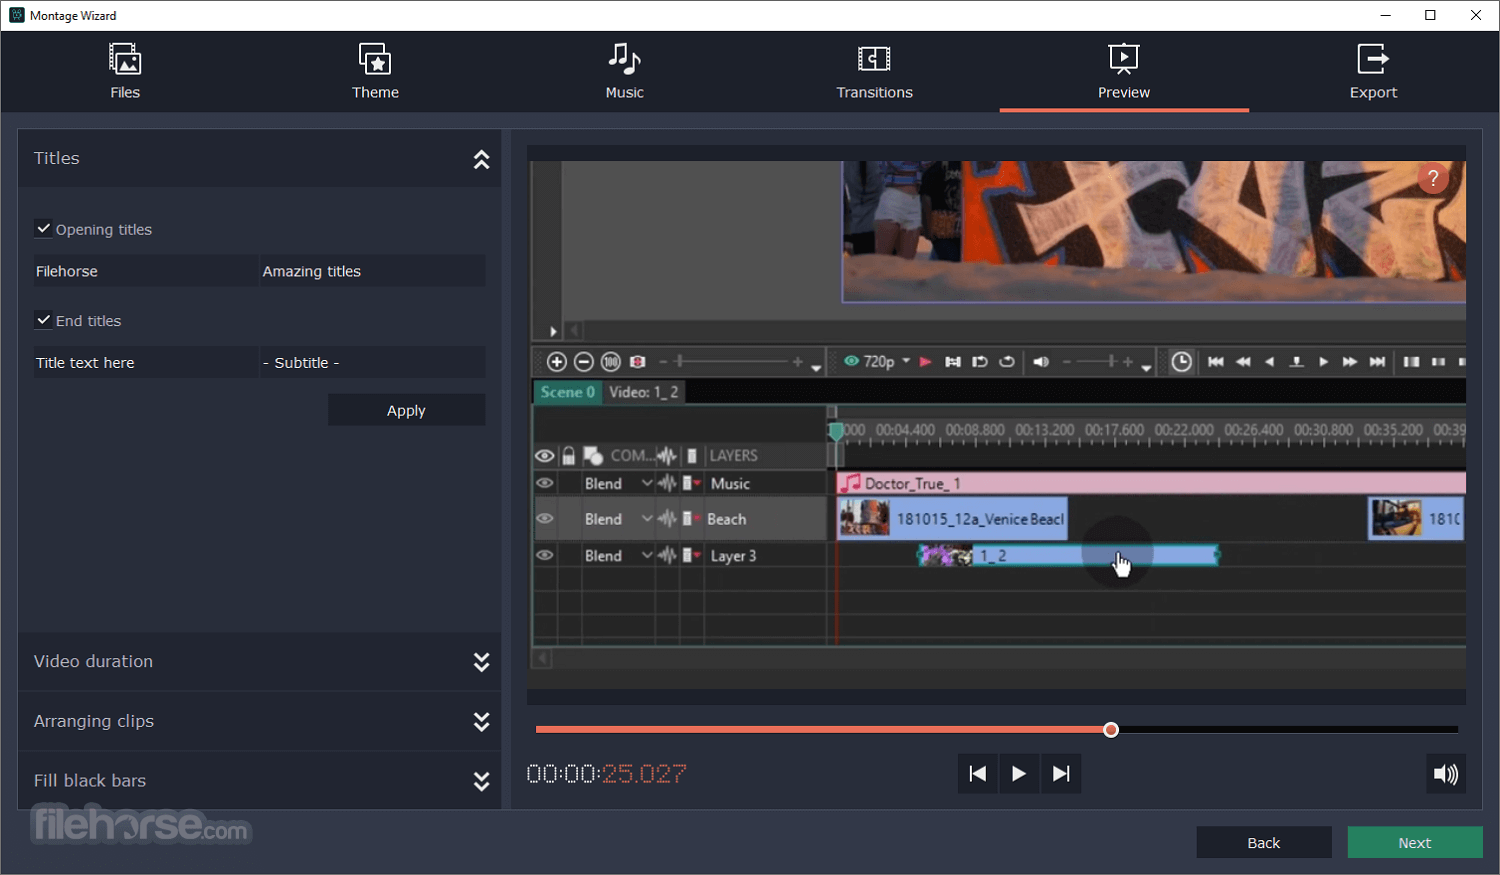
Task: Play the wizard preview
Action: point(1019,773)
